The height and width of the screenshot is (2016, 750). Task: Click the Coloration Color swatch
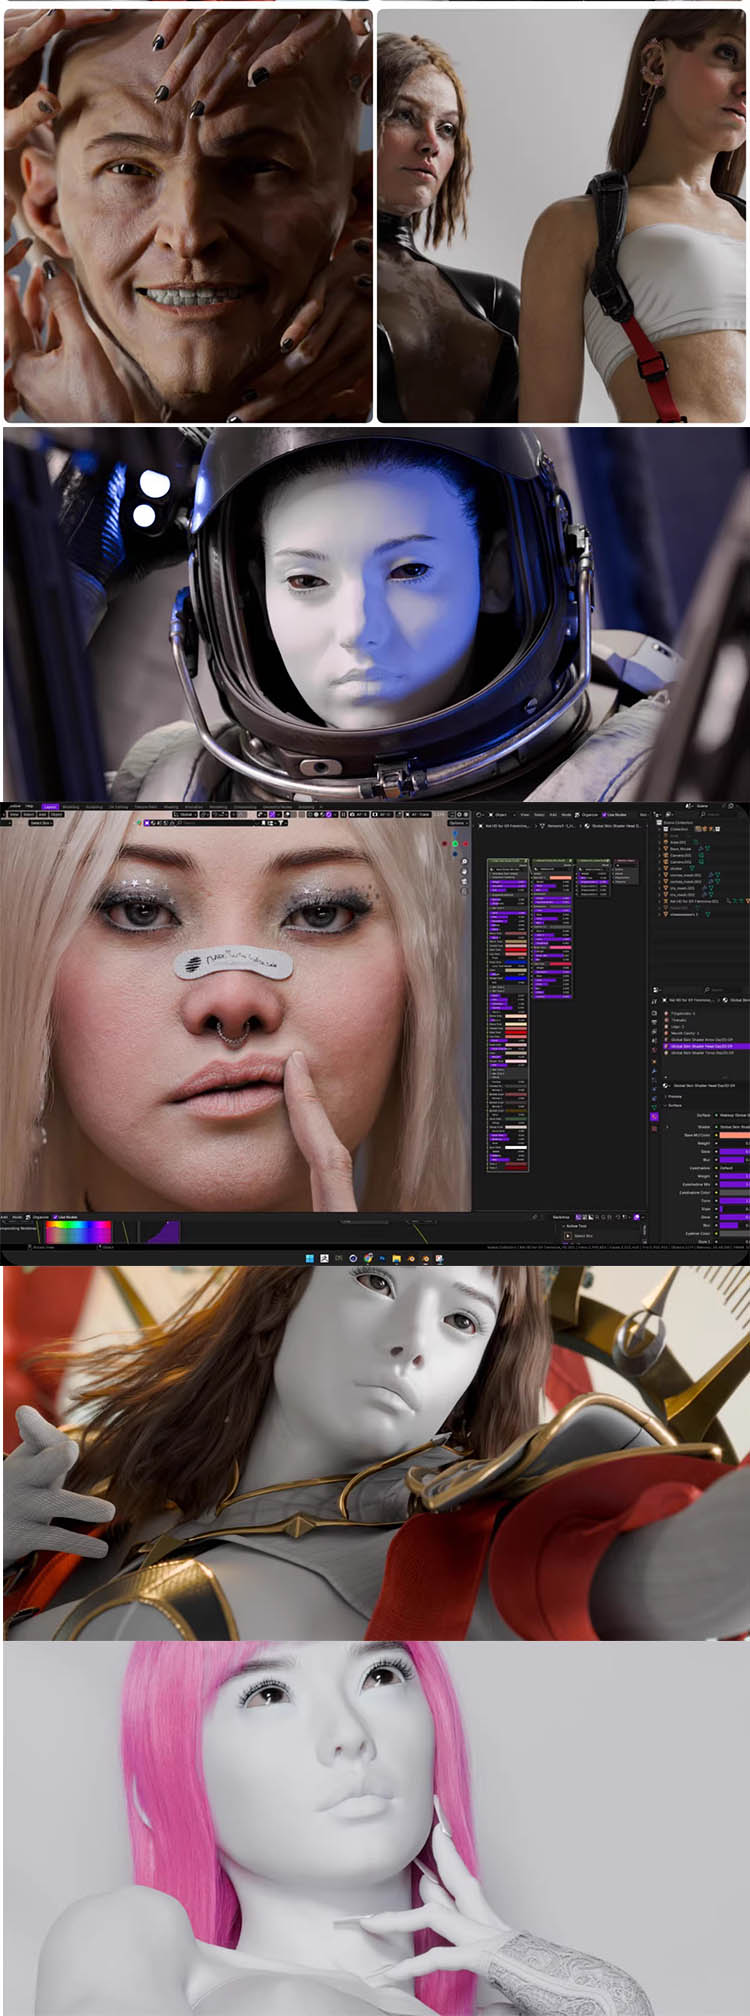pos(734,1192)
